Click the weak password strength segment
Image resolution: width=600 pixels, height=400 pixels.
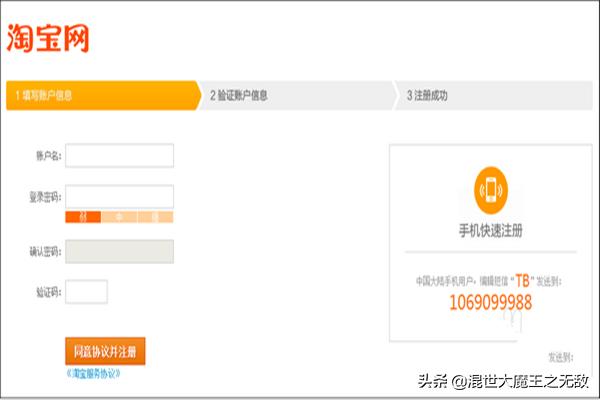click(x=83, y=217)
